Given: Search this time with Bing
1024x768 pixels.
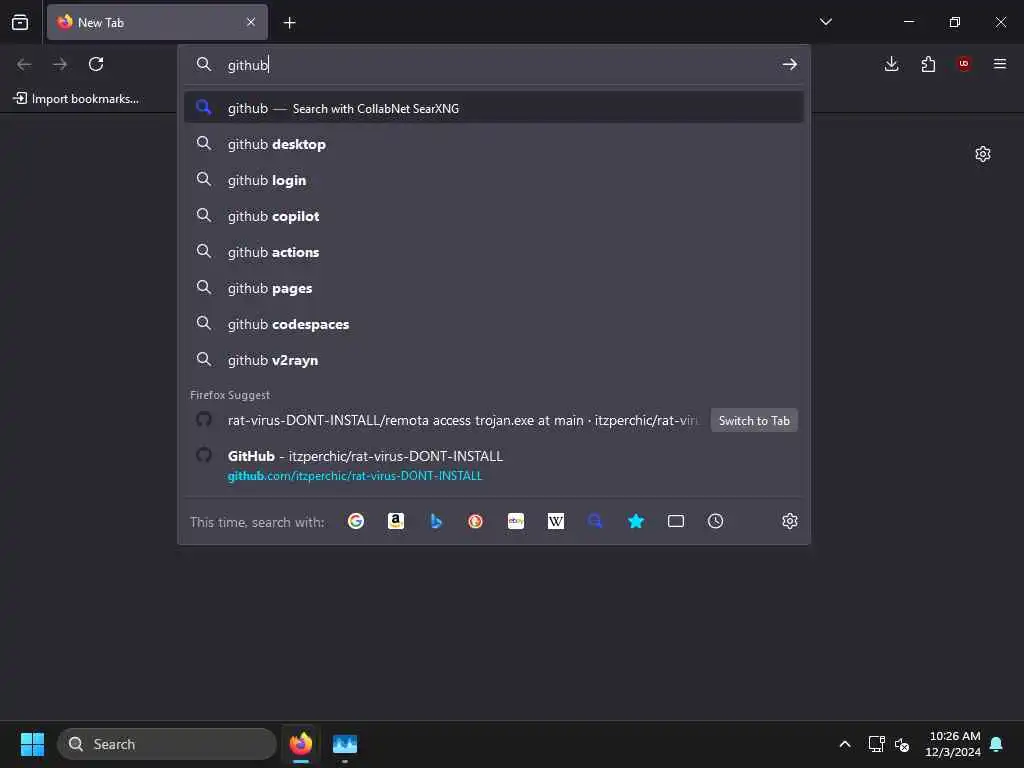Looking at the screenshot, I should coord(436,520).
